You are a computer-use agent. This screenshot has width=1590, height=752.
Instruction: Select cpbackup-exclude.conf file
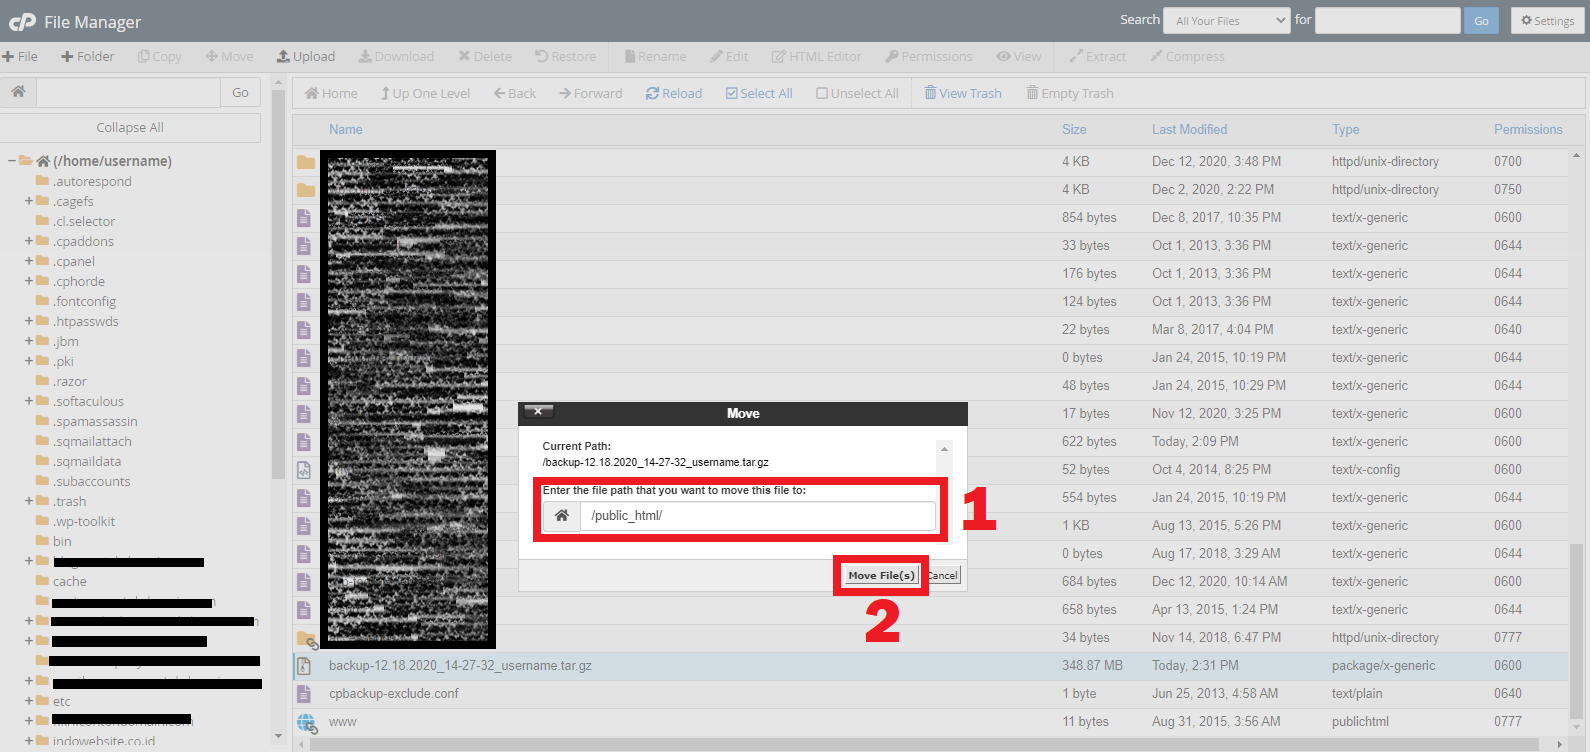(x=394, y=693)
